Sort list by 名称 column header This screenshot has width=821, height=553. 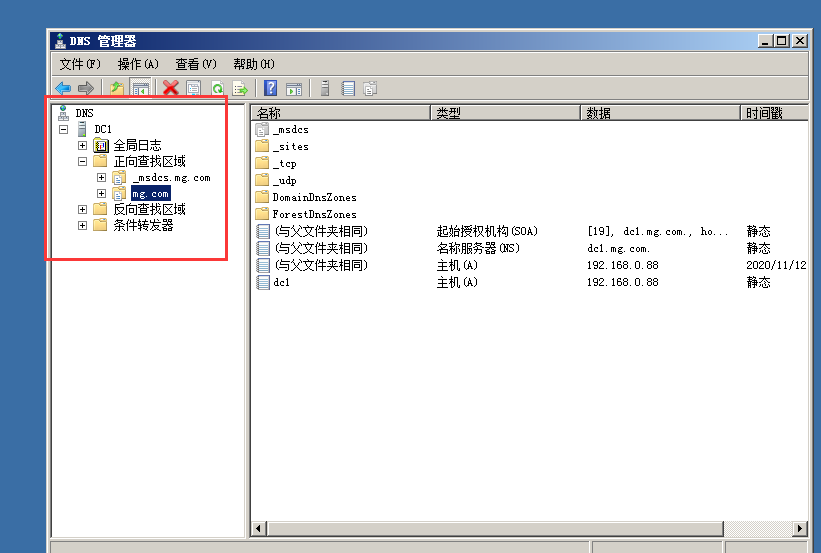341,113
